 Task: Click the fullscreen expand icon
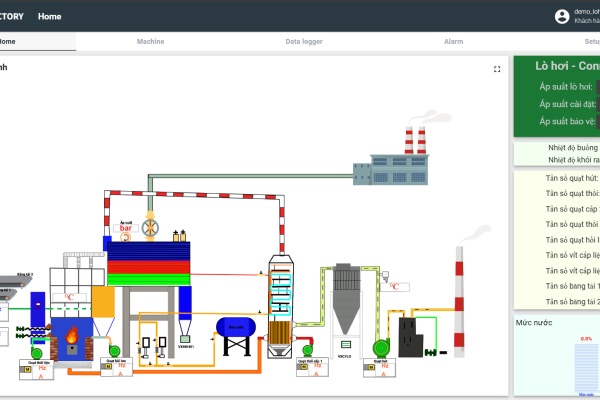pos(497,69)
